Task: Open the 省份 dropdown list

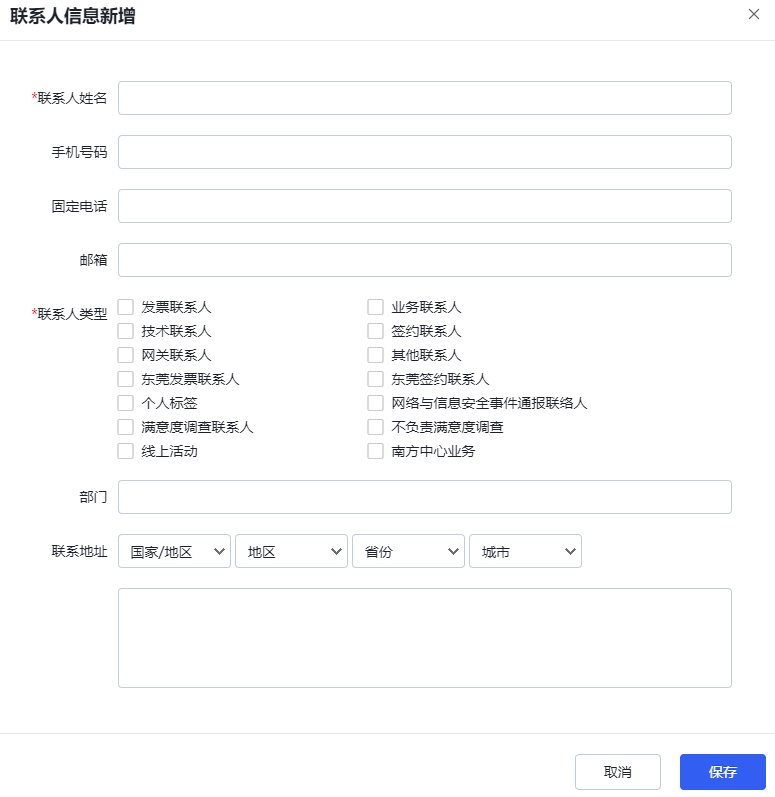Action: [408, 551]
